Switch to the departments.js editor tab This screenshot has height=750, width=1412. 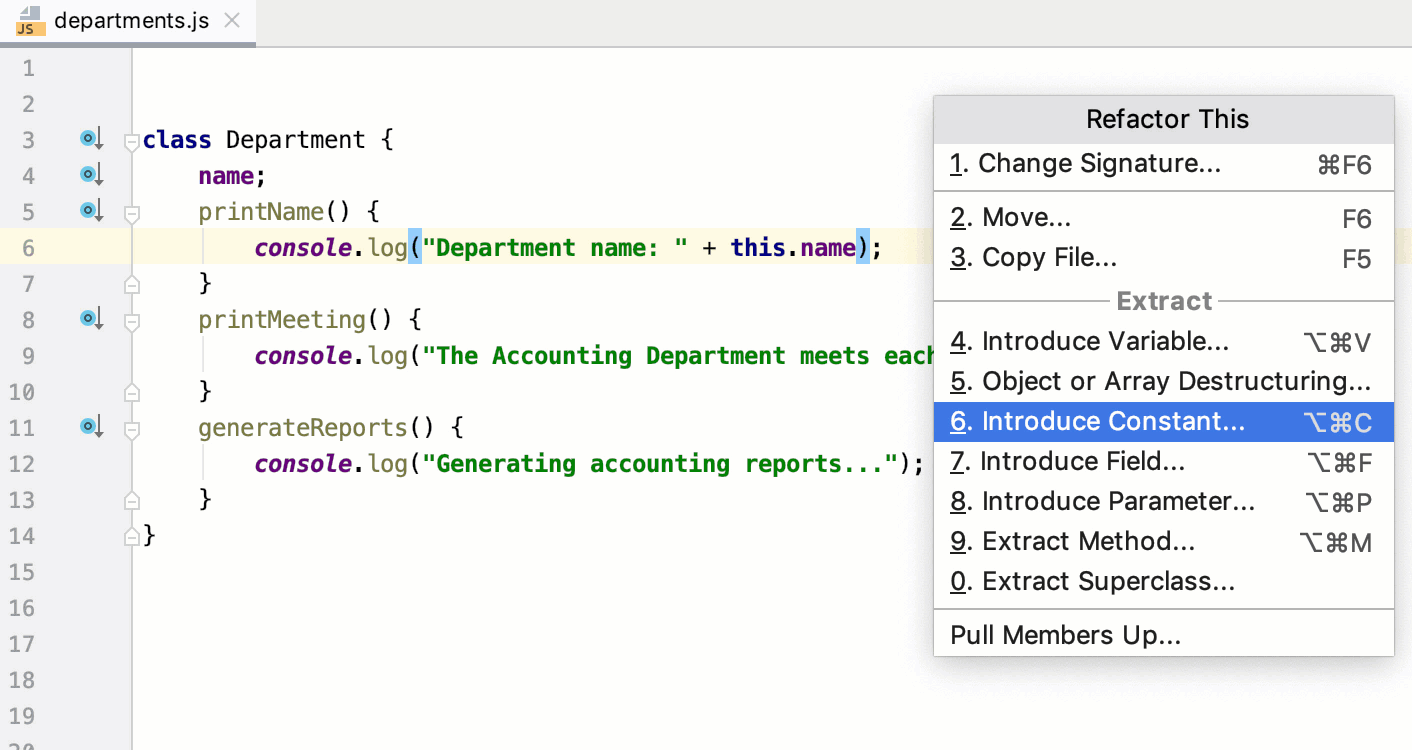pos(131,18)
